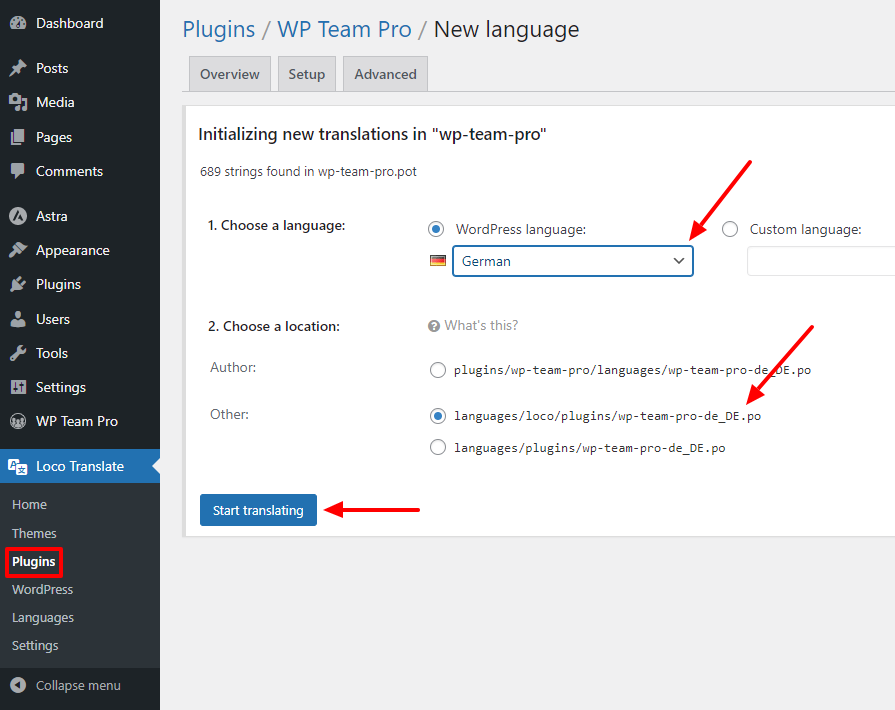Open the German language dropdown

(573, 261)
